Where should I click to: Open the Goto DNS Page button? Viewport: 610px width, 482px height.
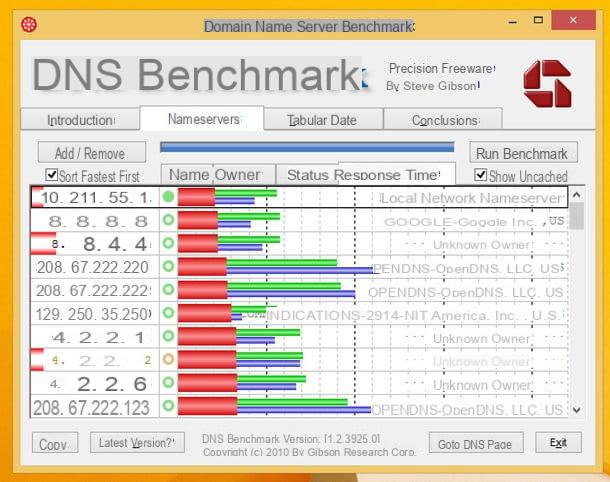[x=476, y=443]
